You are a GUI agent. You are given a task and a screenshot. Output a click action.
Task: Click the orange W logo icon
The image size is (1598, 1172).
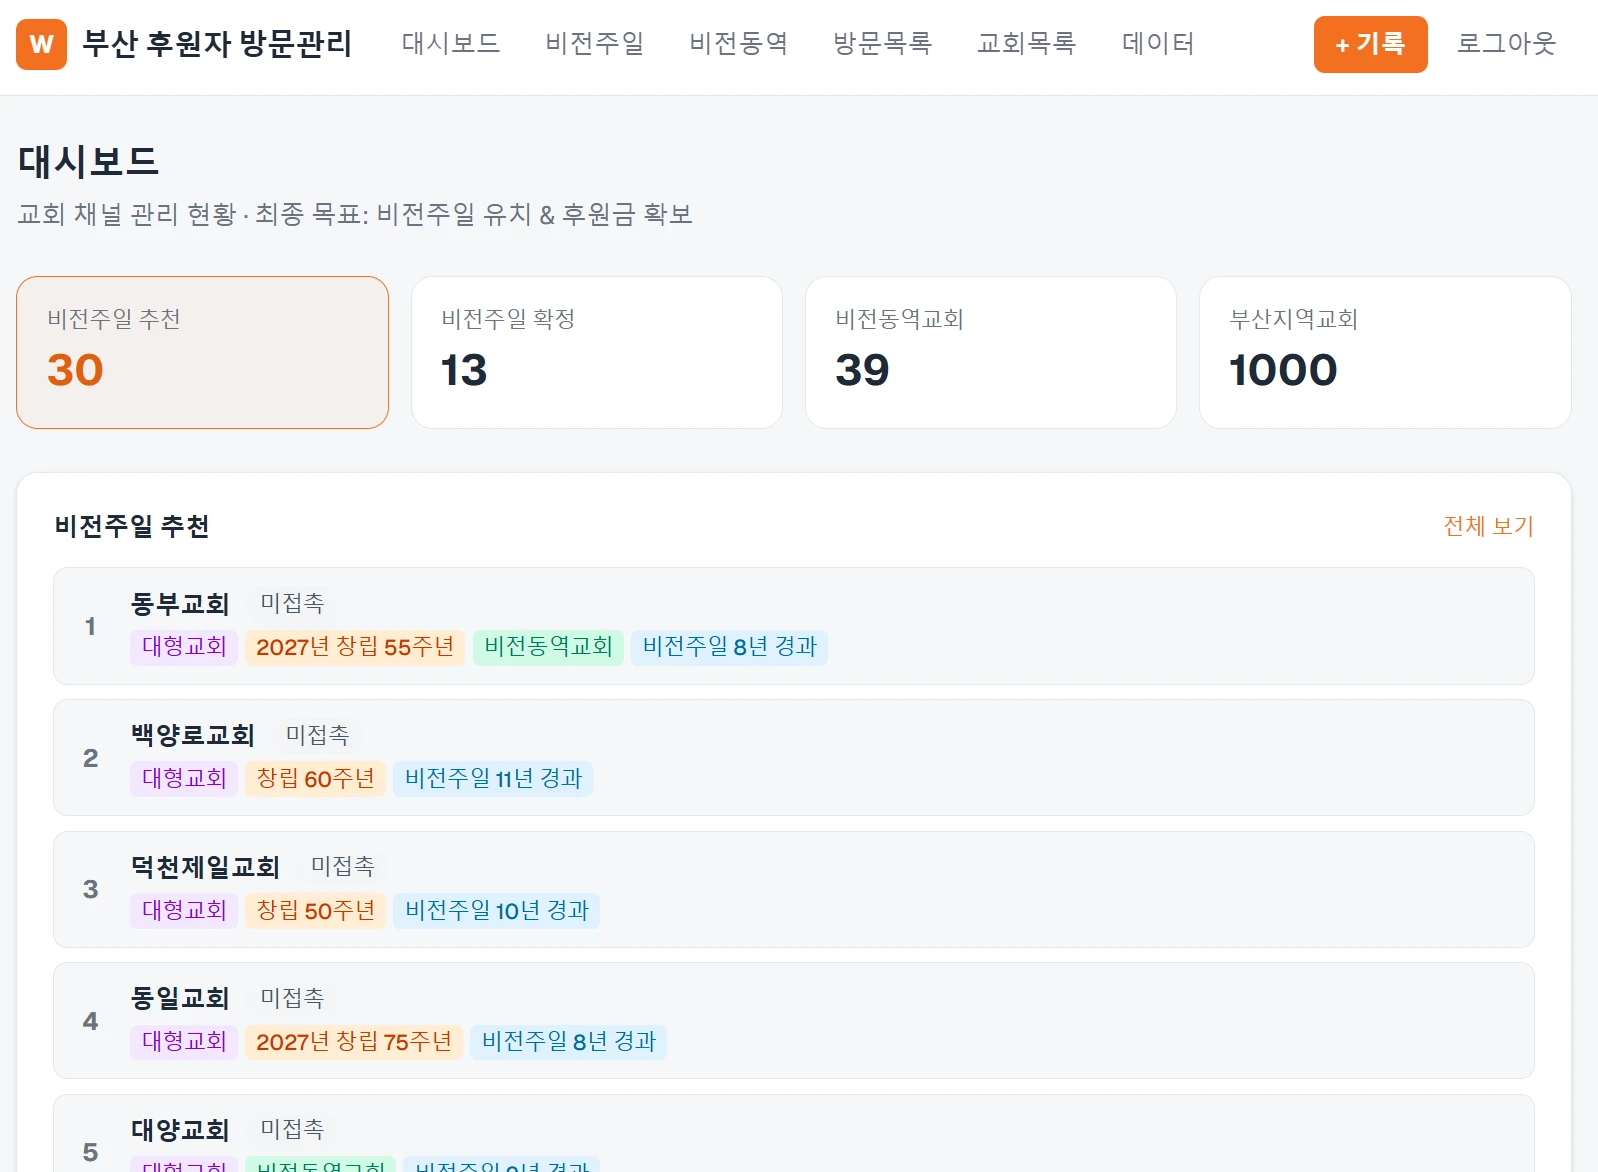click(x=41, y=44)
